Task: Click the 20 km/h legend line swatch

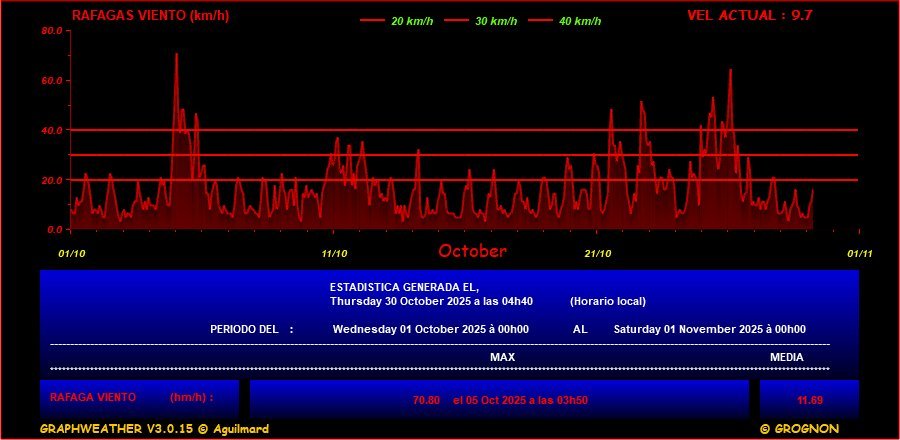Action: point(372,21)
